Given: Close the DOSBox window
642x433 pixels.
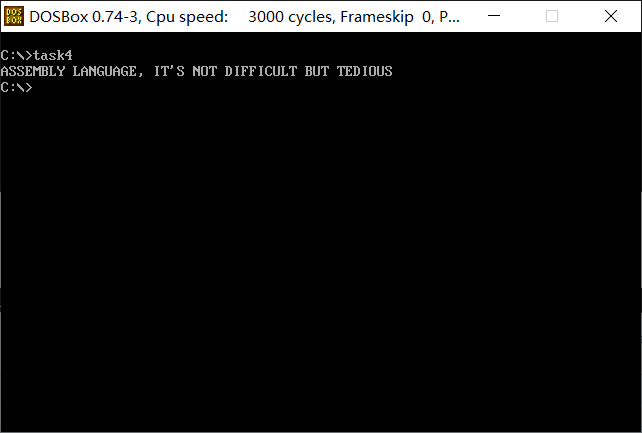Looking at the screenshot, I should coord(611,16).
